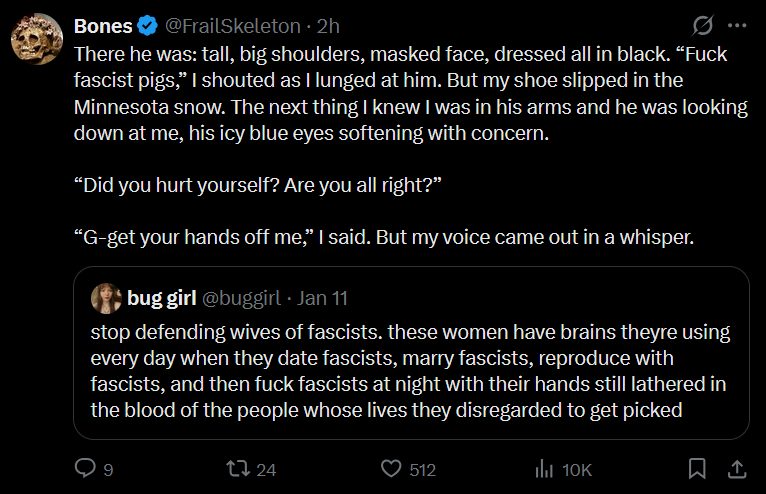Click the @buggirl handle
The height and width of the screenshot is (494, 766).
(241, 297)
